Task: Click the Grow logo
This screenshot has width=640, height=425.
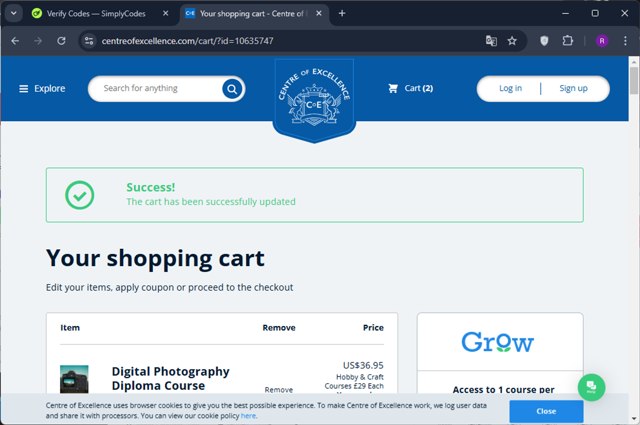Action: [498, 342]
